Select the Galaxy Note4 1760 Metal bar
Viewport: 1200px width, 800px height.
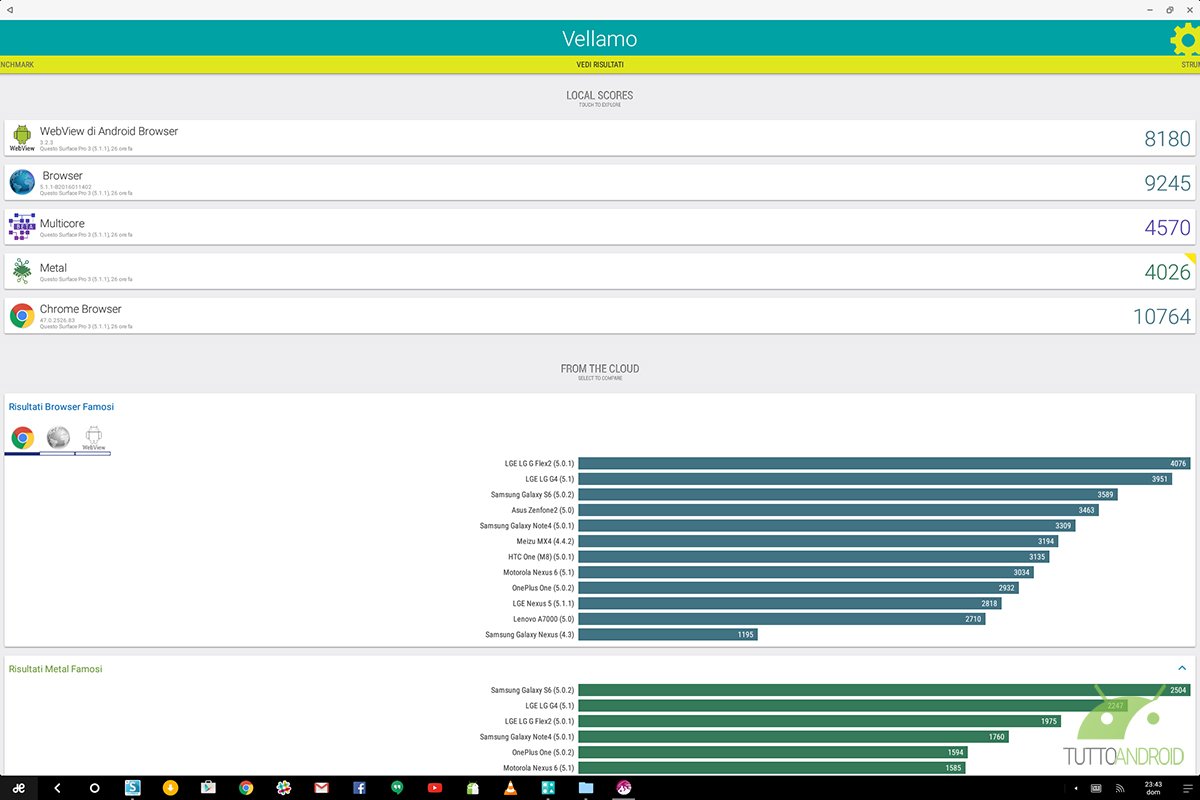coord(793,737)
